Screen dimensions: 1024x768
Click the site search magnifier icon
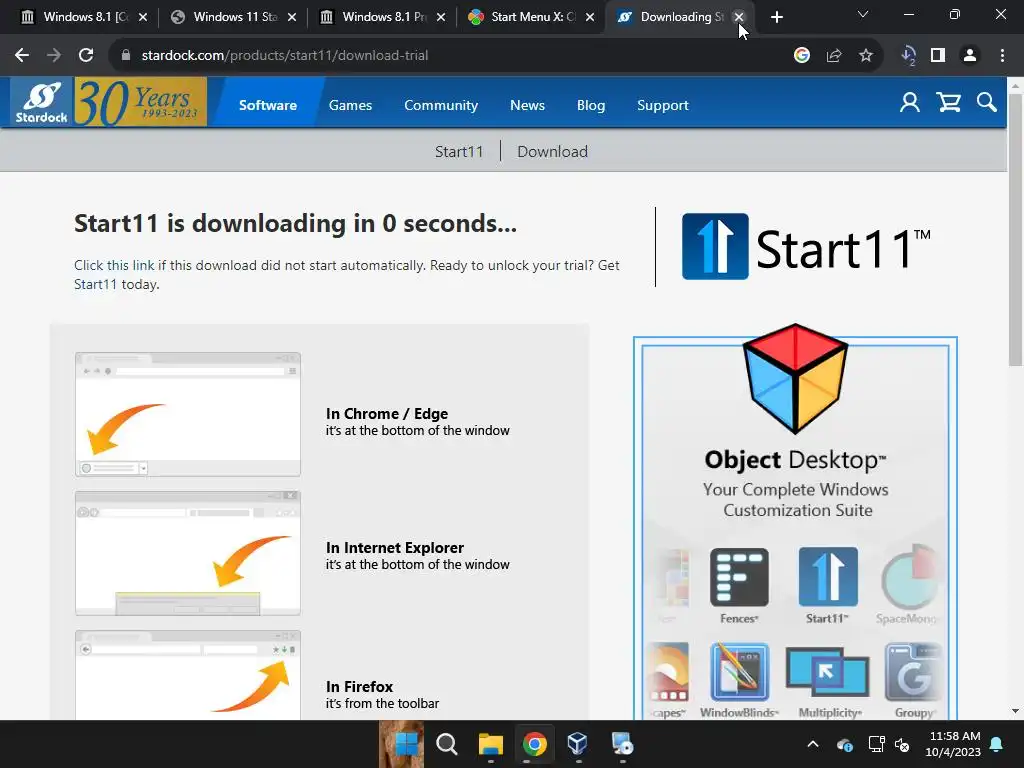(x=986, y=103)
